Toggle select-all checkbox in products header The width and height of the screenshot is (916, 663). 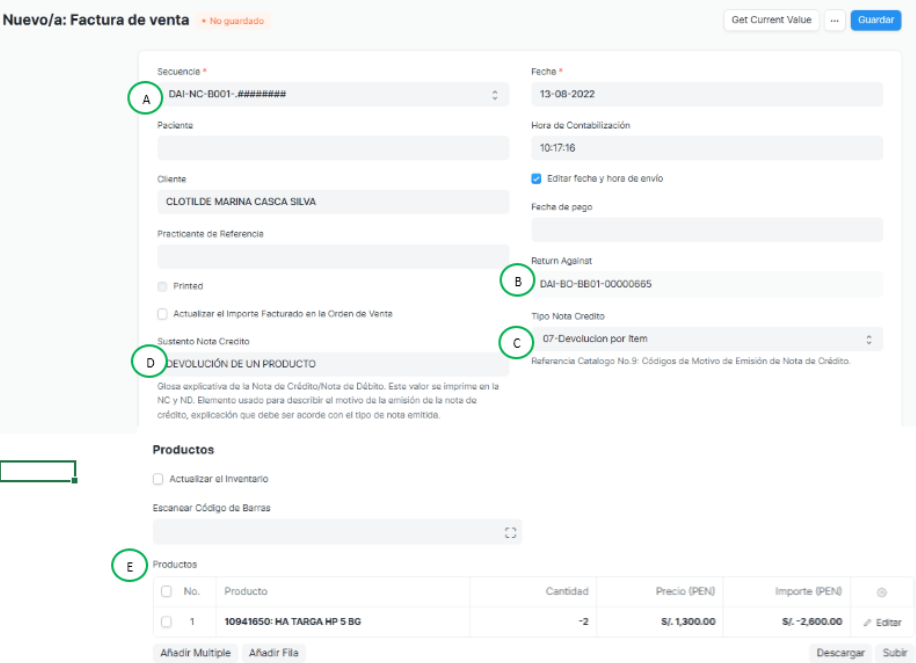167,592
